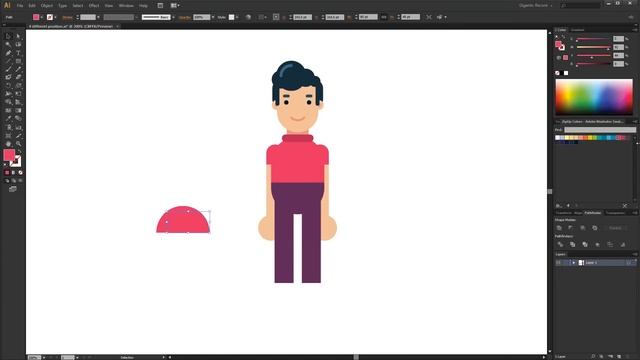Select the Lasso tool
The width and height of the screenshot is (640, 360).
[18, 44]
